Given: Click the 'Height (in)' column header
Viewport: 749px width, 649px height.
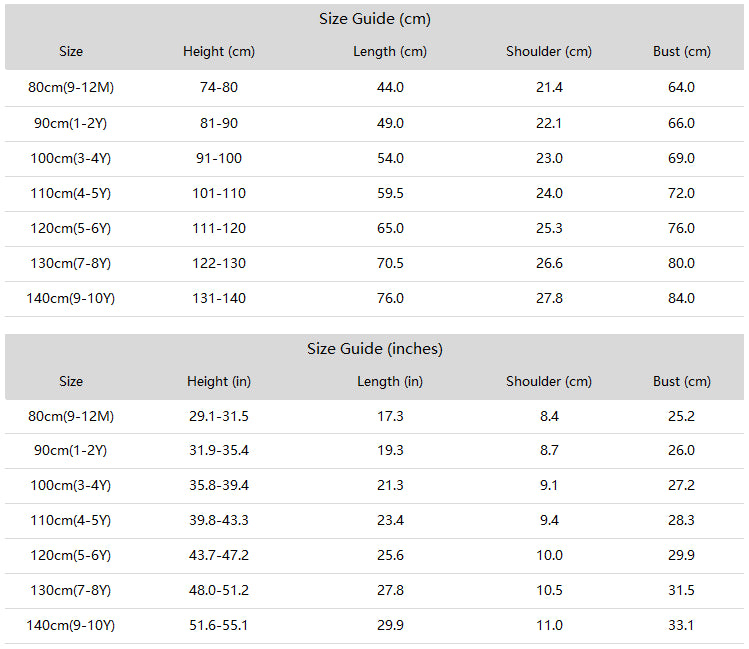Looking at the screenshot, I should (x=219, y=381).
